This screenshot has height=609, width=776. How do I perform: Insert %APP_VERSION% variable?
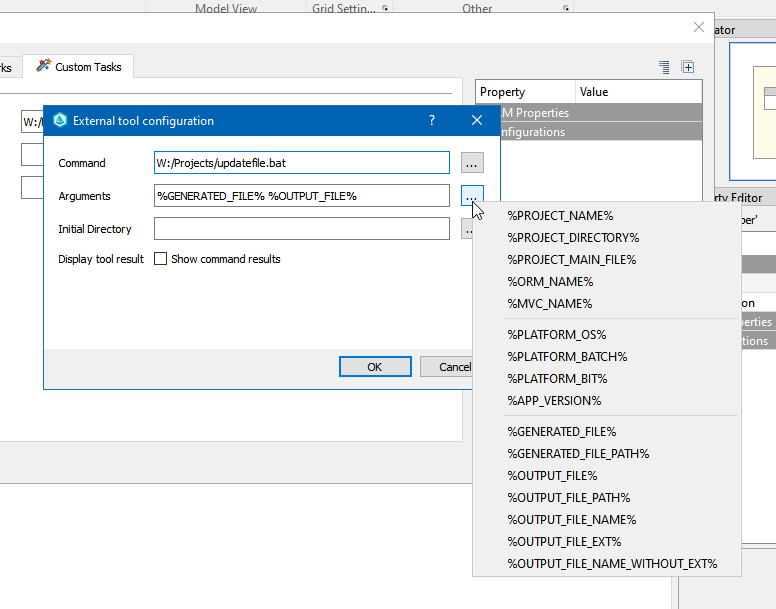(x=607, y=401)
